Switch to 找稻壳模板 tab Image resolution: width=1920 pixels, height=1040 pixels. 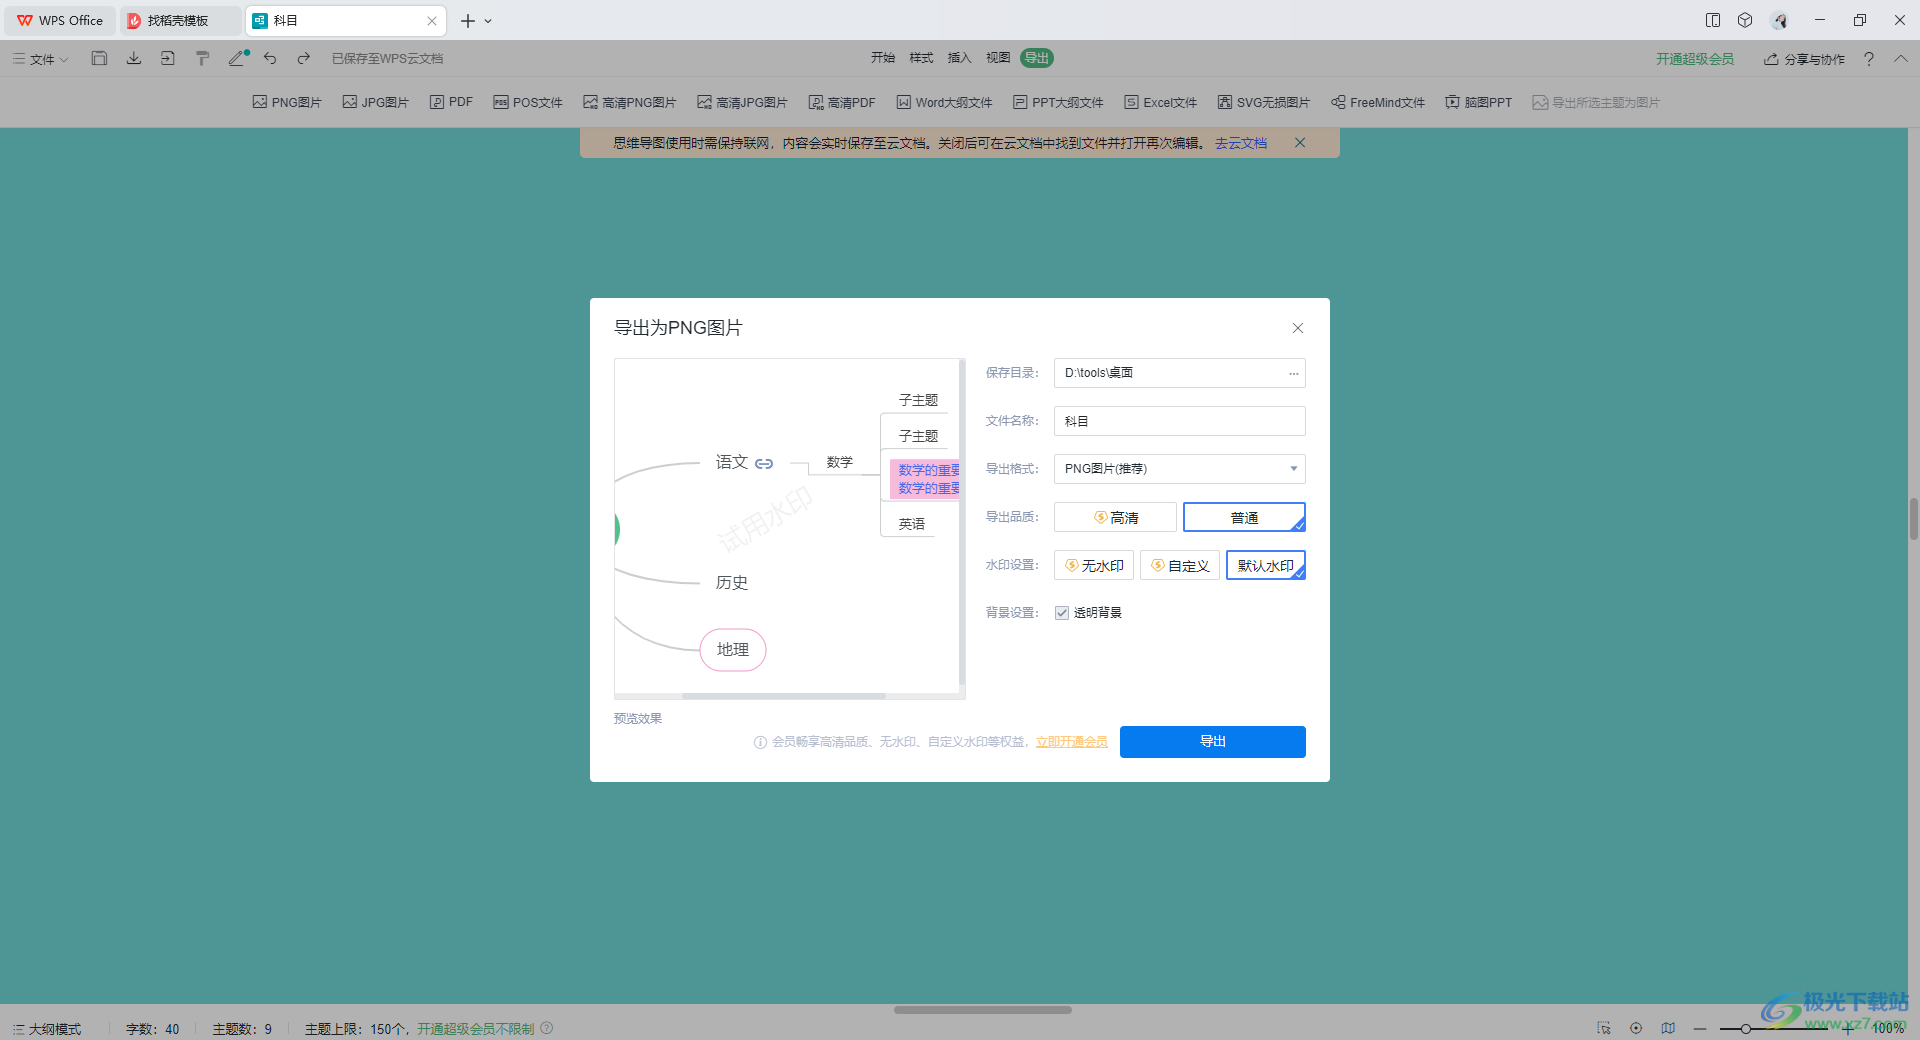point(180,20)
